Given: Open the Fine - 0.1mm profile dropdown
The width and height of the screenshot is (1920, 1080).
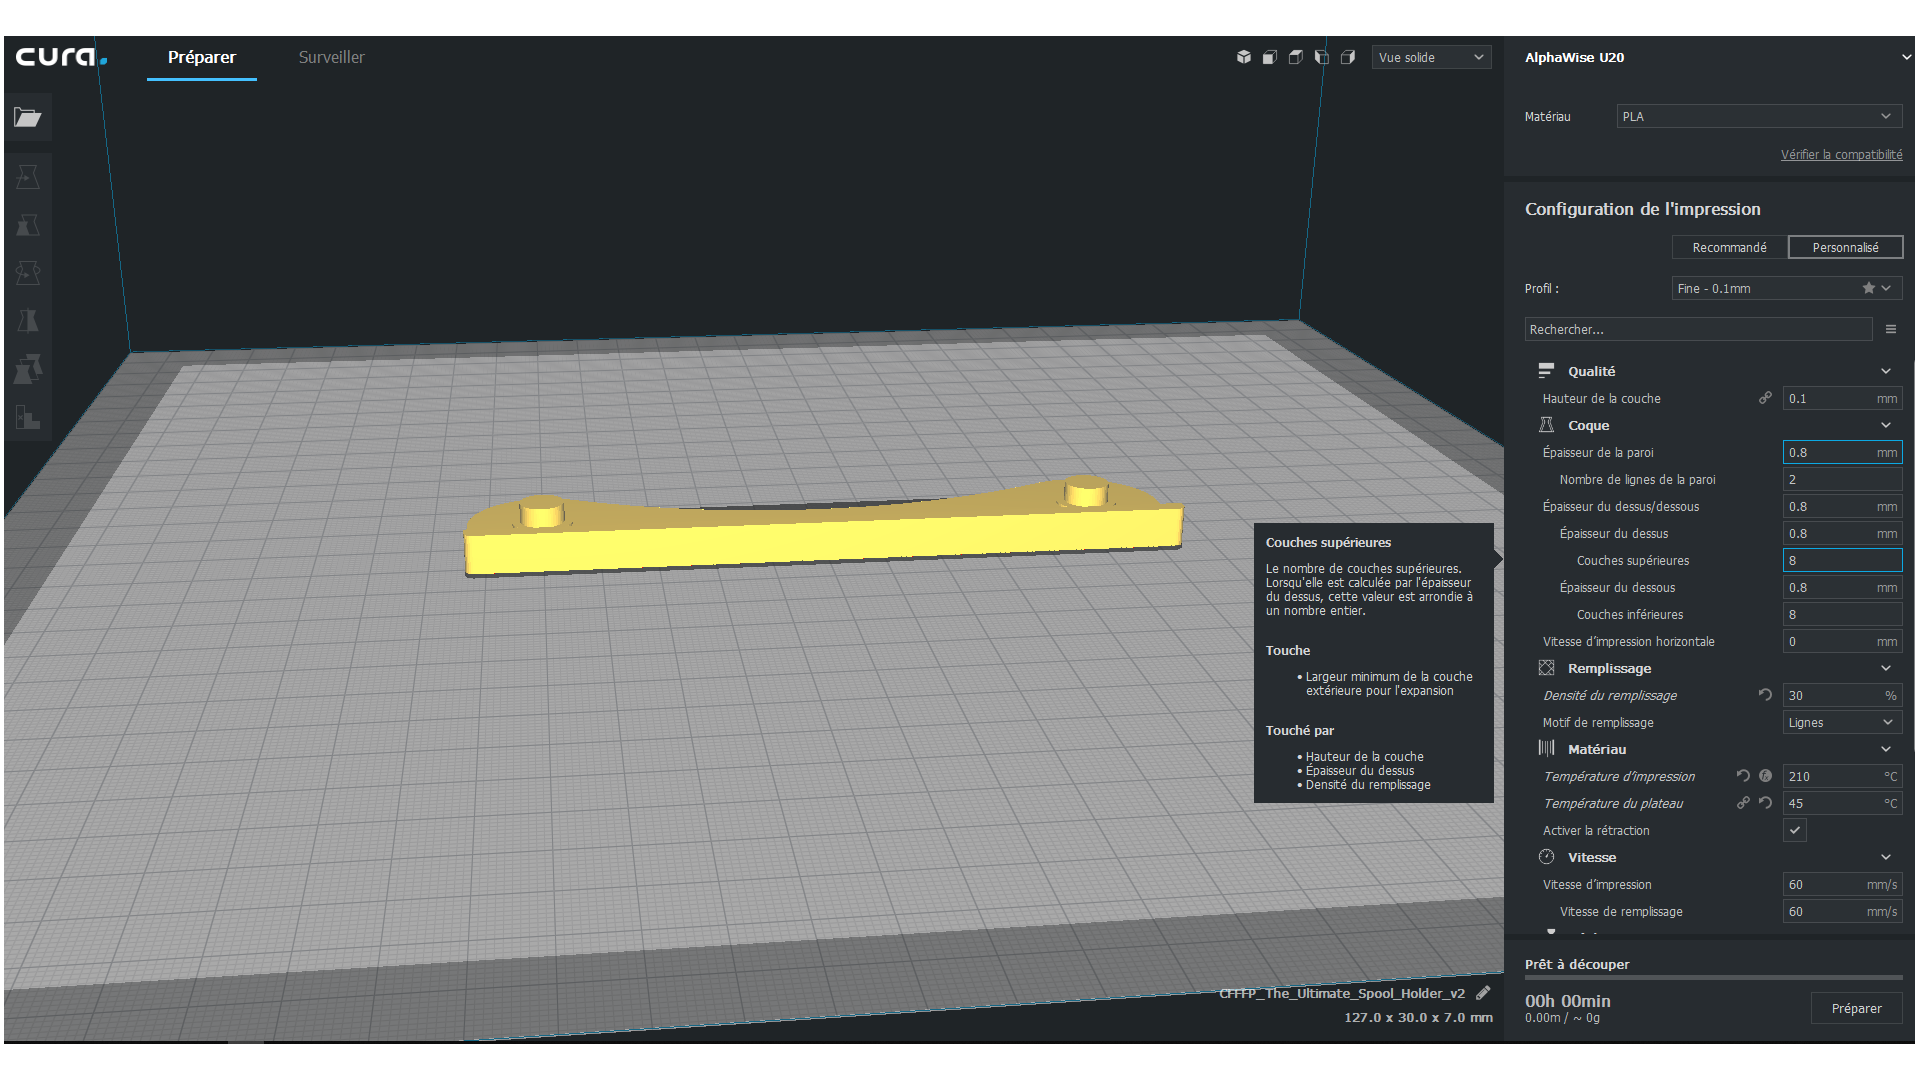Looking at the screenshot, I should tap(1787, 288).
